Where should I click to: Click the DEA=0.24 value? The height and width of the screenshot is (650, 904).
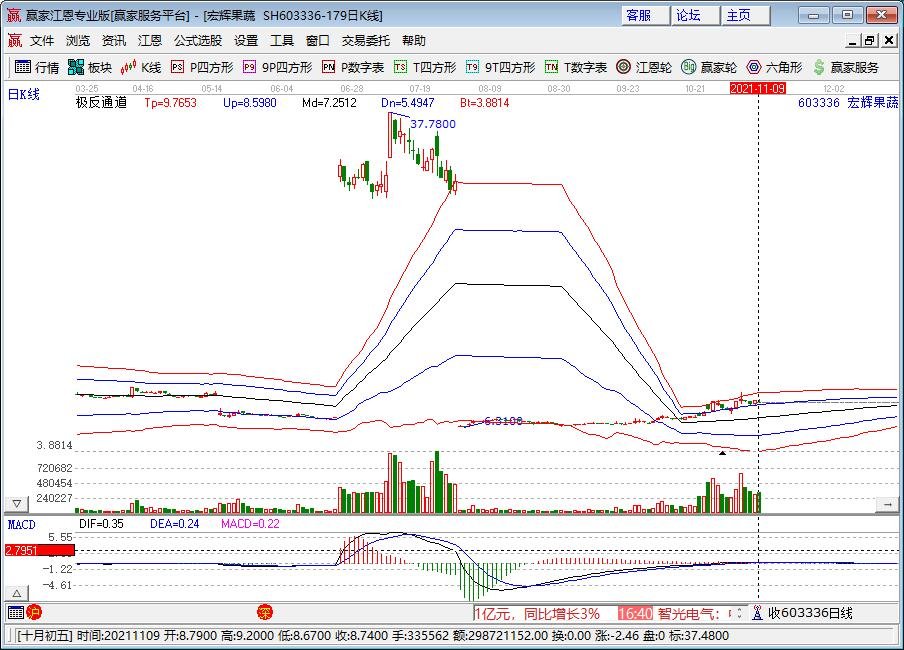[174, 524]
